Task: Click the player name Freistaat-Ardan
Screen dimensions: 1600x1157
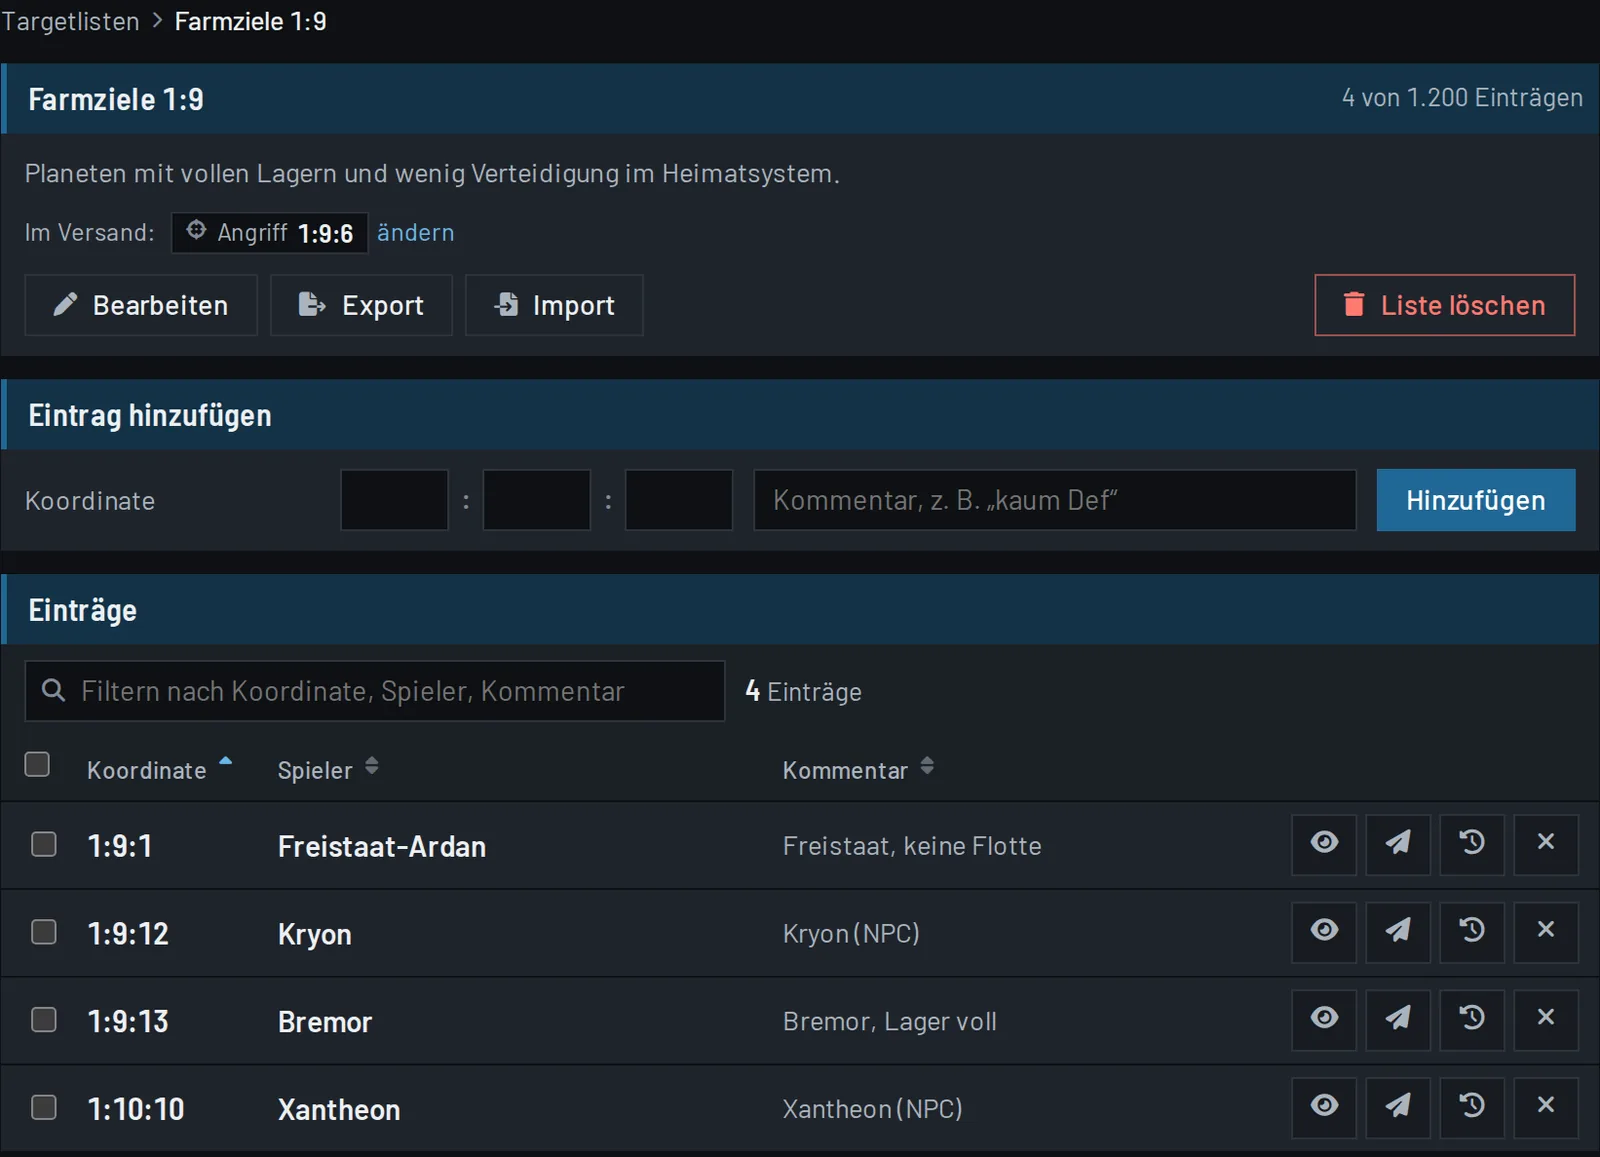Action: click(382, 847)
